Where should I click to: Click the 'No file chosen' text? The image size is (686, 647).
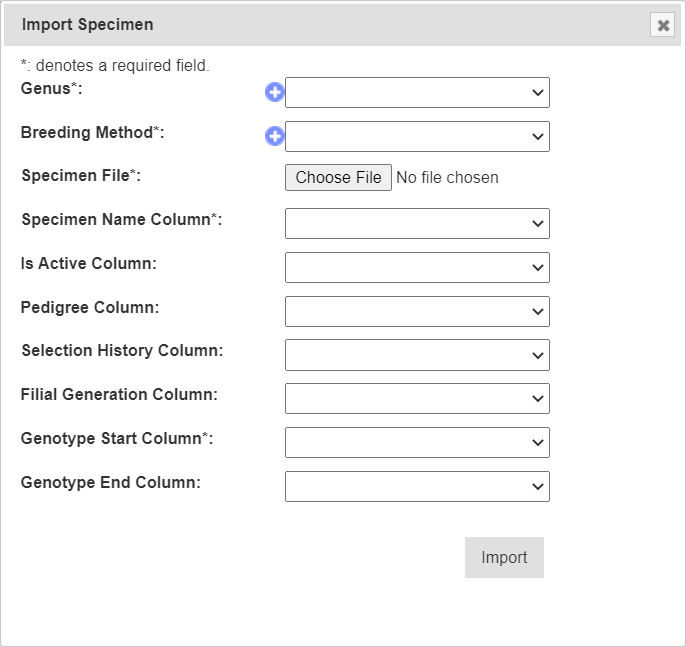pos(447,178)
